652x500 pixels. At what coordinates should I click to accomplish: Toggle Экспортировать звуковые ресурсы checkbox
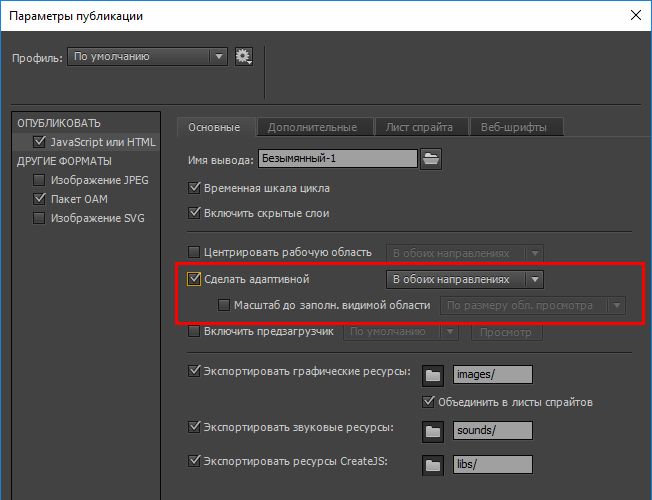tap(194, 427)
